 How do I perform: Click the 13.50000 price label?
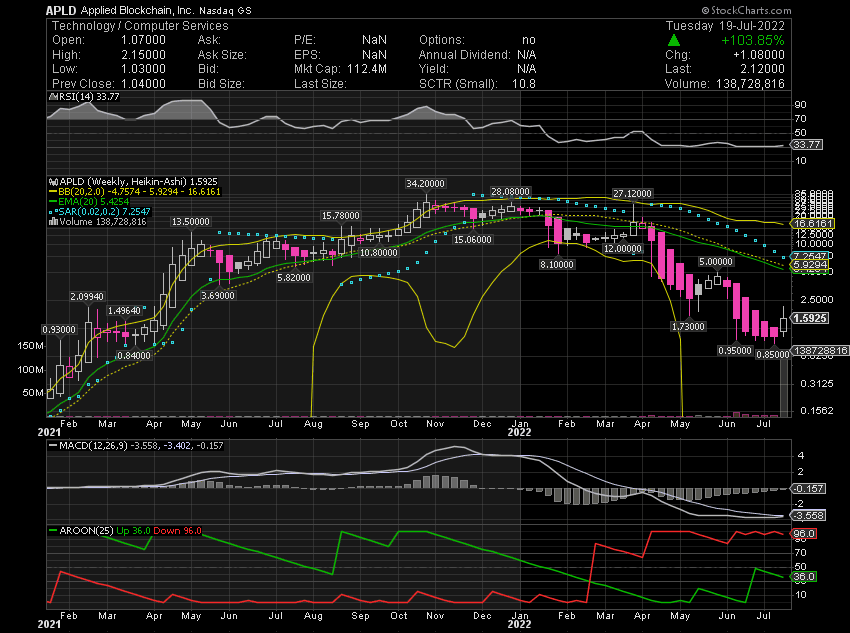coord(191,222)
